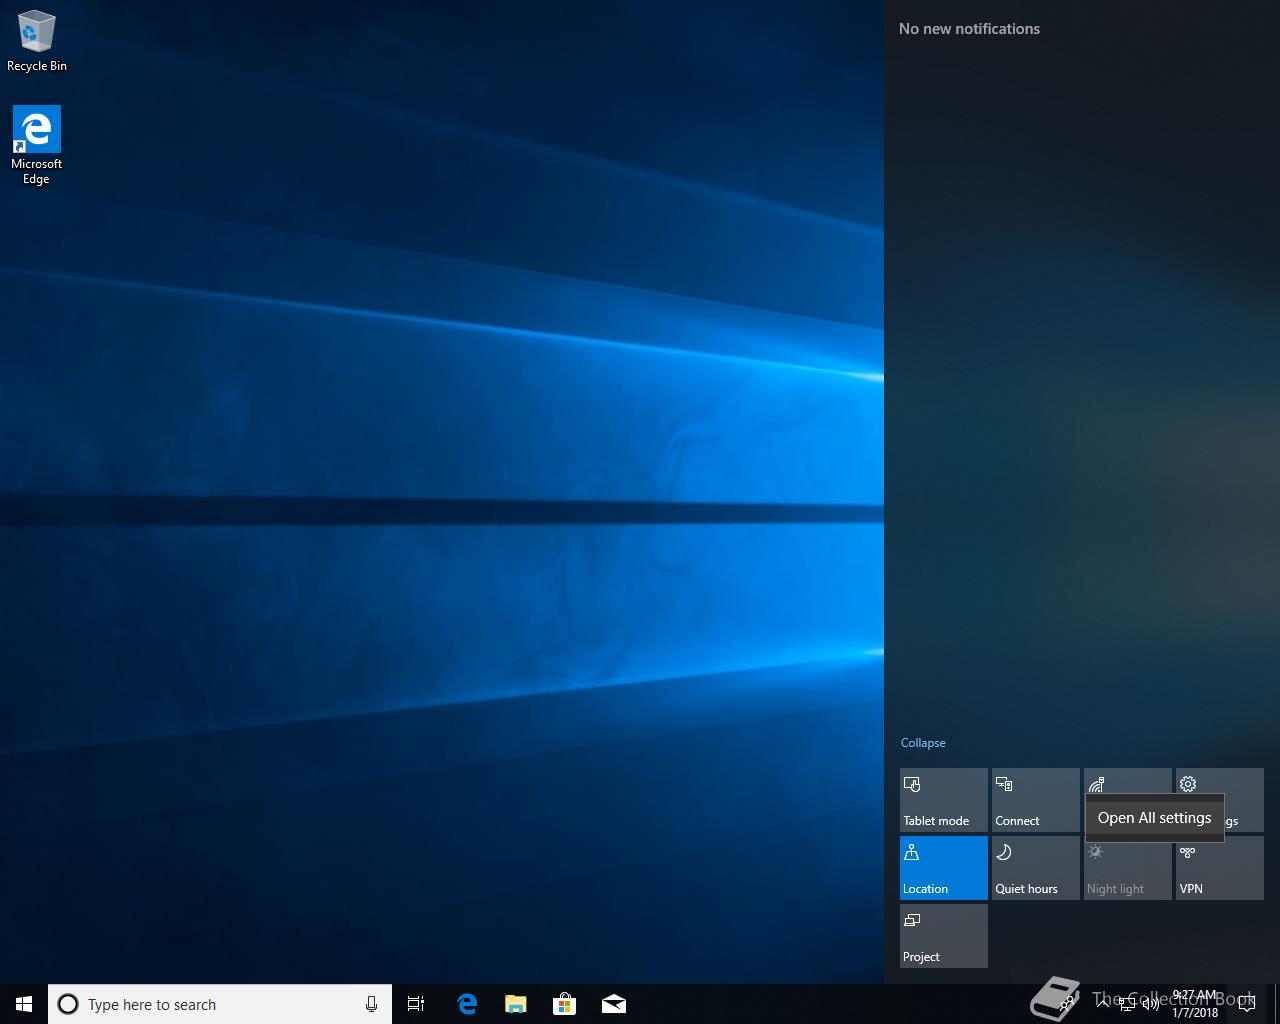Open the People icon in the tray
Screen dimensions: 1280x1024
1069,1004
